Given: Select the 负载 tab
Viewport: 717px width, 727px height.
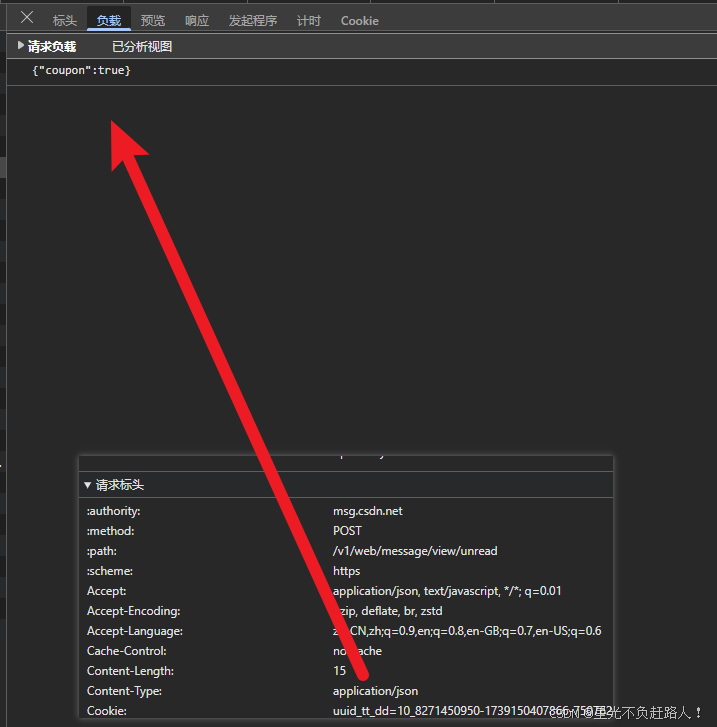Looking at the screenshot, I should pyautogui.click(x=108, y=20).
